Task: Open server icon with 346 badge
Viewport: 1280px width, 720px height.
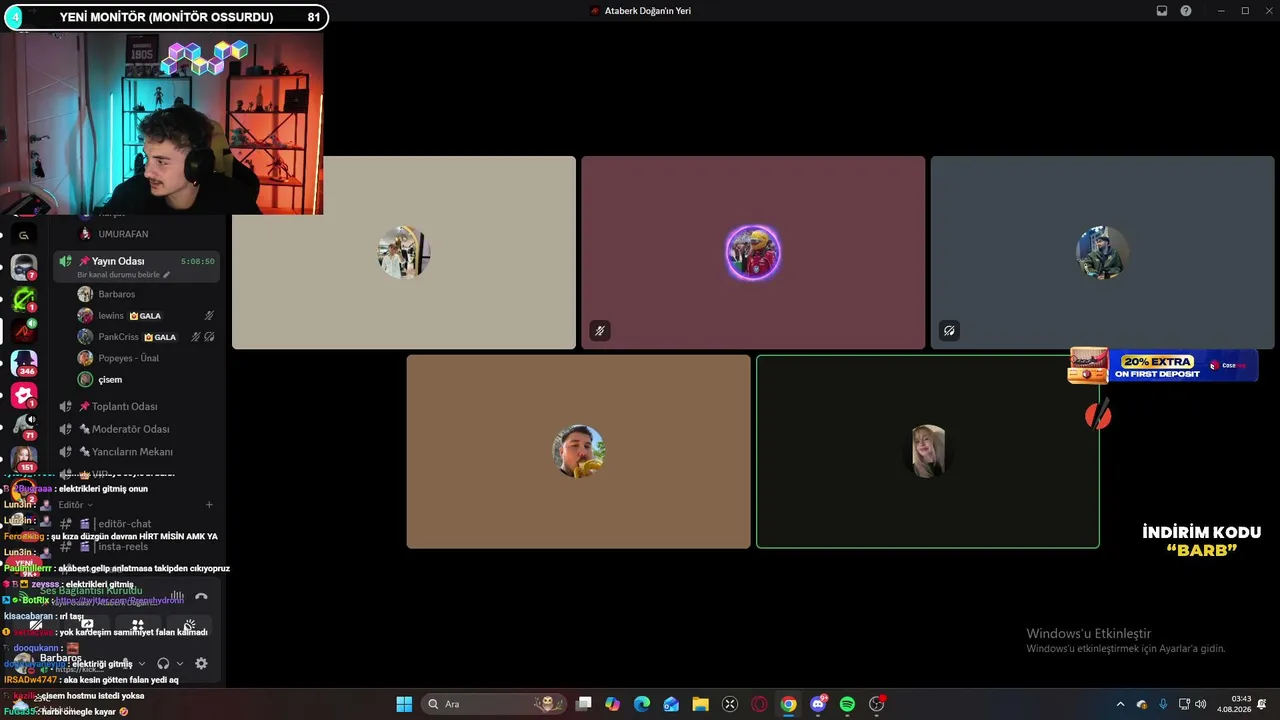Action: (x=24, y=362)
